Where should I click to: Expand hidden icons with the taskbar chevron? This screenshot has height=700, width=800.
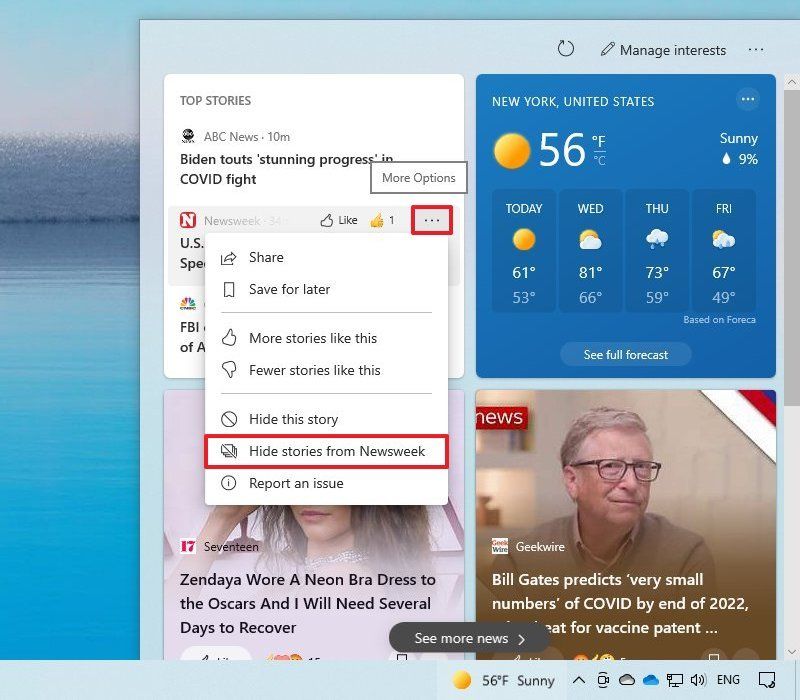(578, 680)
